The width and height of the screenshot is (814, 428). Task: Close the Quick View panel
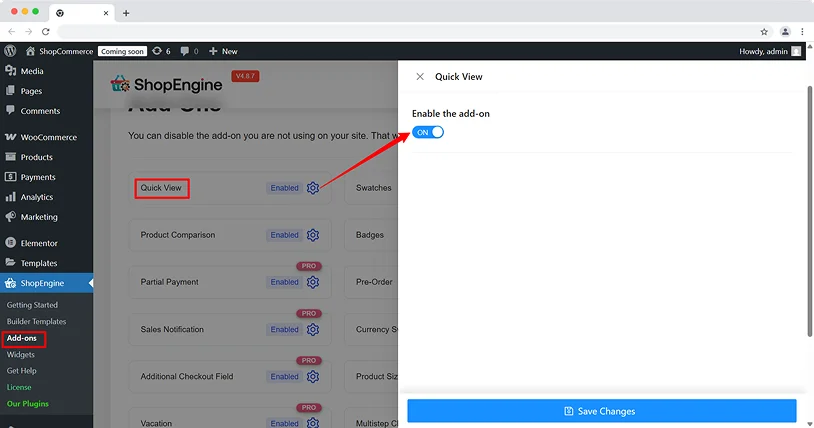point(420,76)
